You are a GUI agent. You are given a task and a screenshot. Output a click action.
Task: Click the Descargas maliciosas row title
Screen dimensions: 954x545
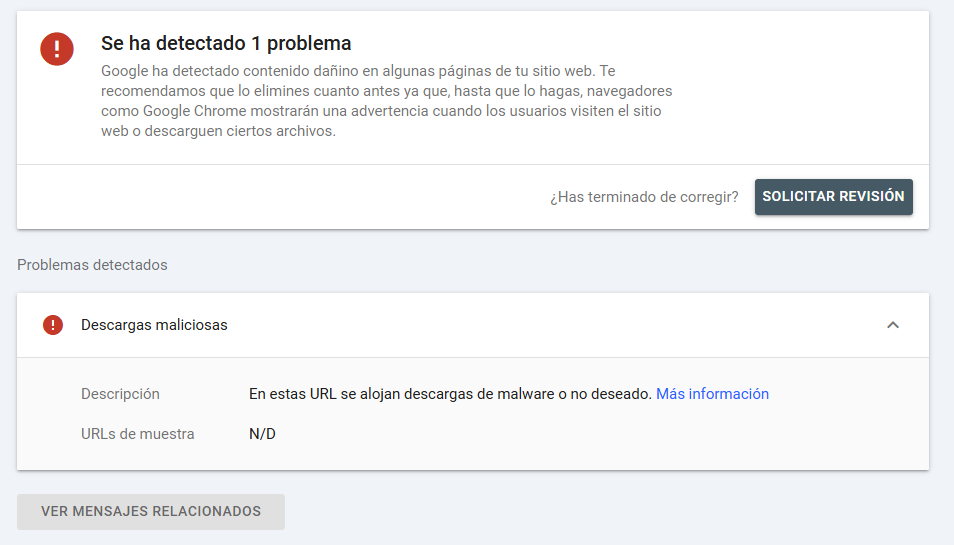tap(154, 325)
